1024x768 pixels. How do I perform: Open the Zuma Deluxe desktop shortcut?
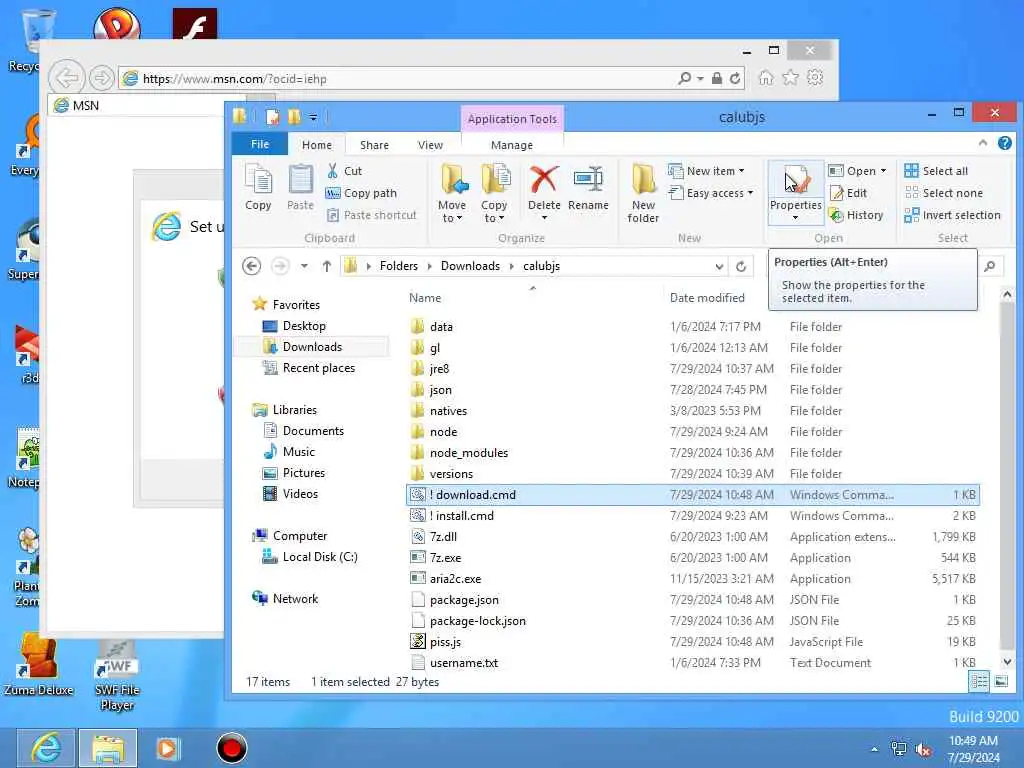[x=38, y=665]
